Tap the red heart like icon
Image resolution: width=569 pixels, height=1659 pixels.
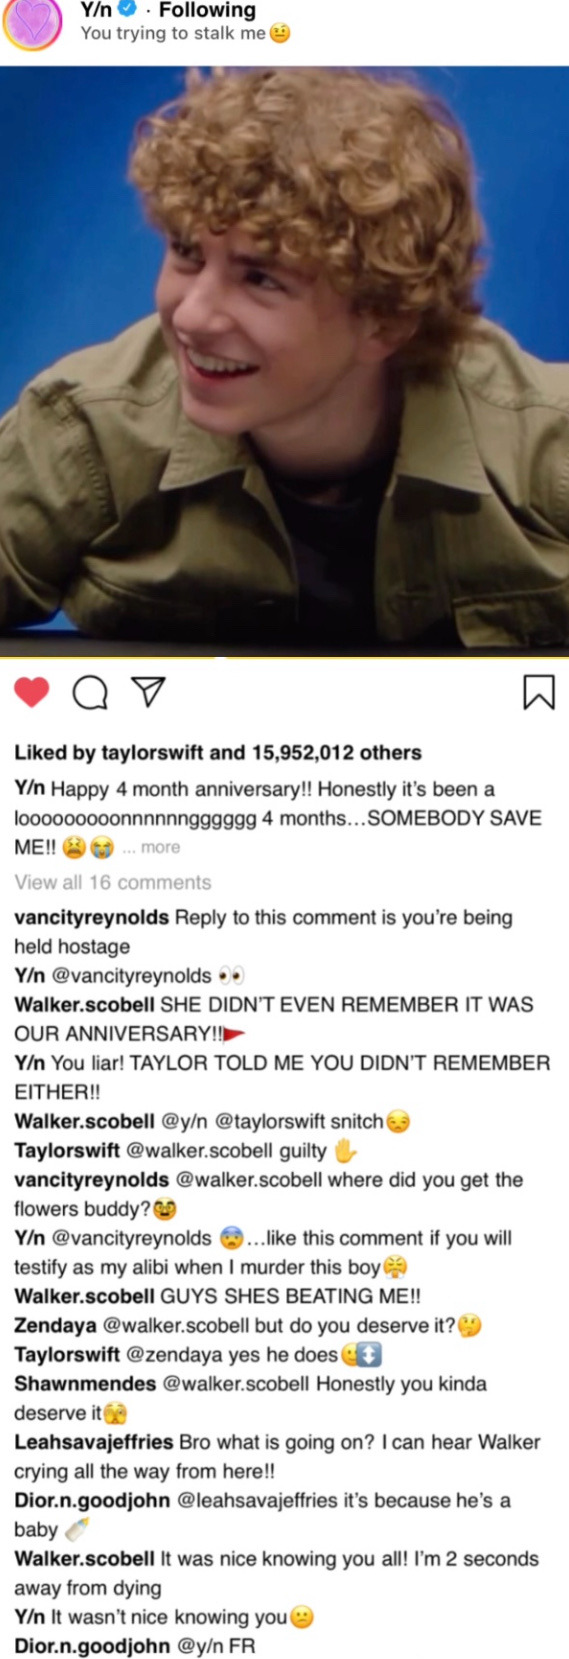[x=32, y=692]
